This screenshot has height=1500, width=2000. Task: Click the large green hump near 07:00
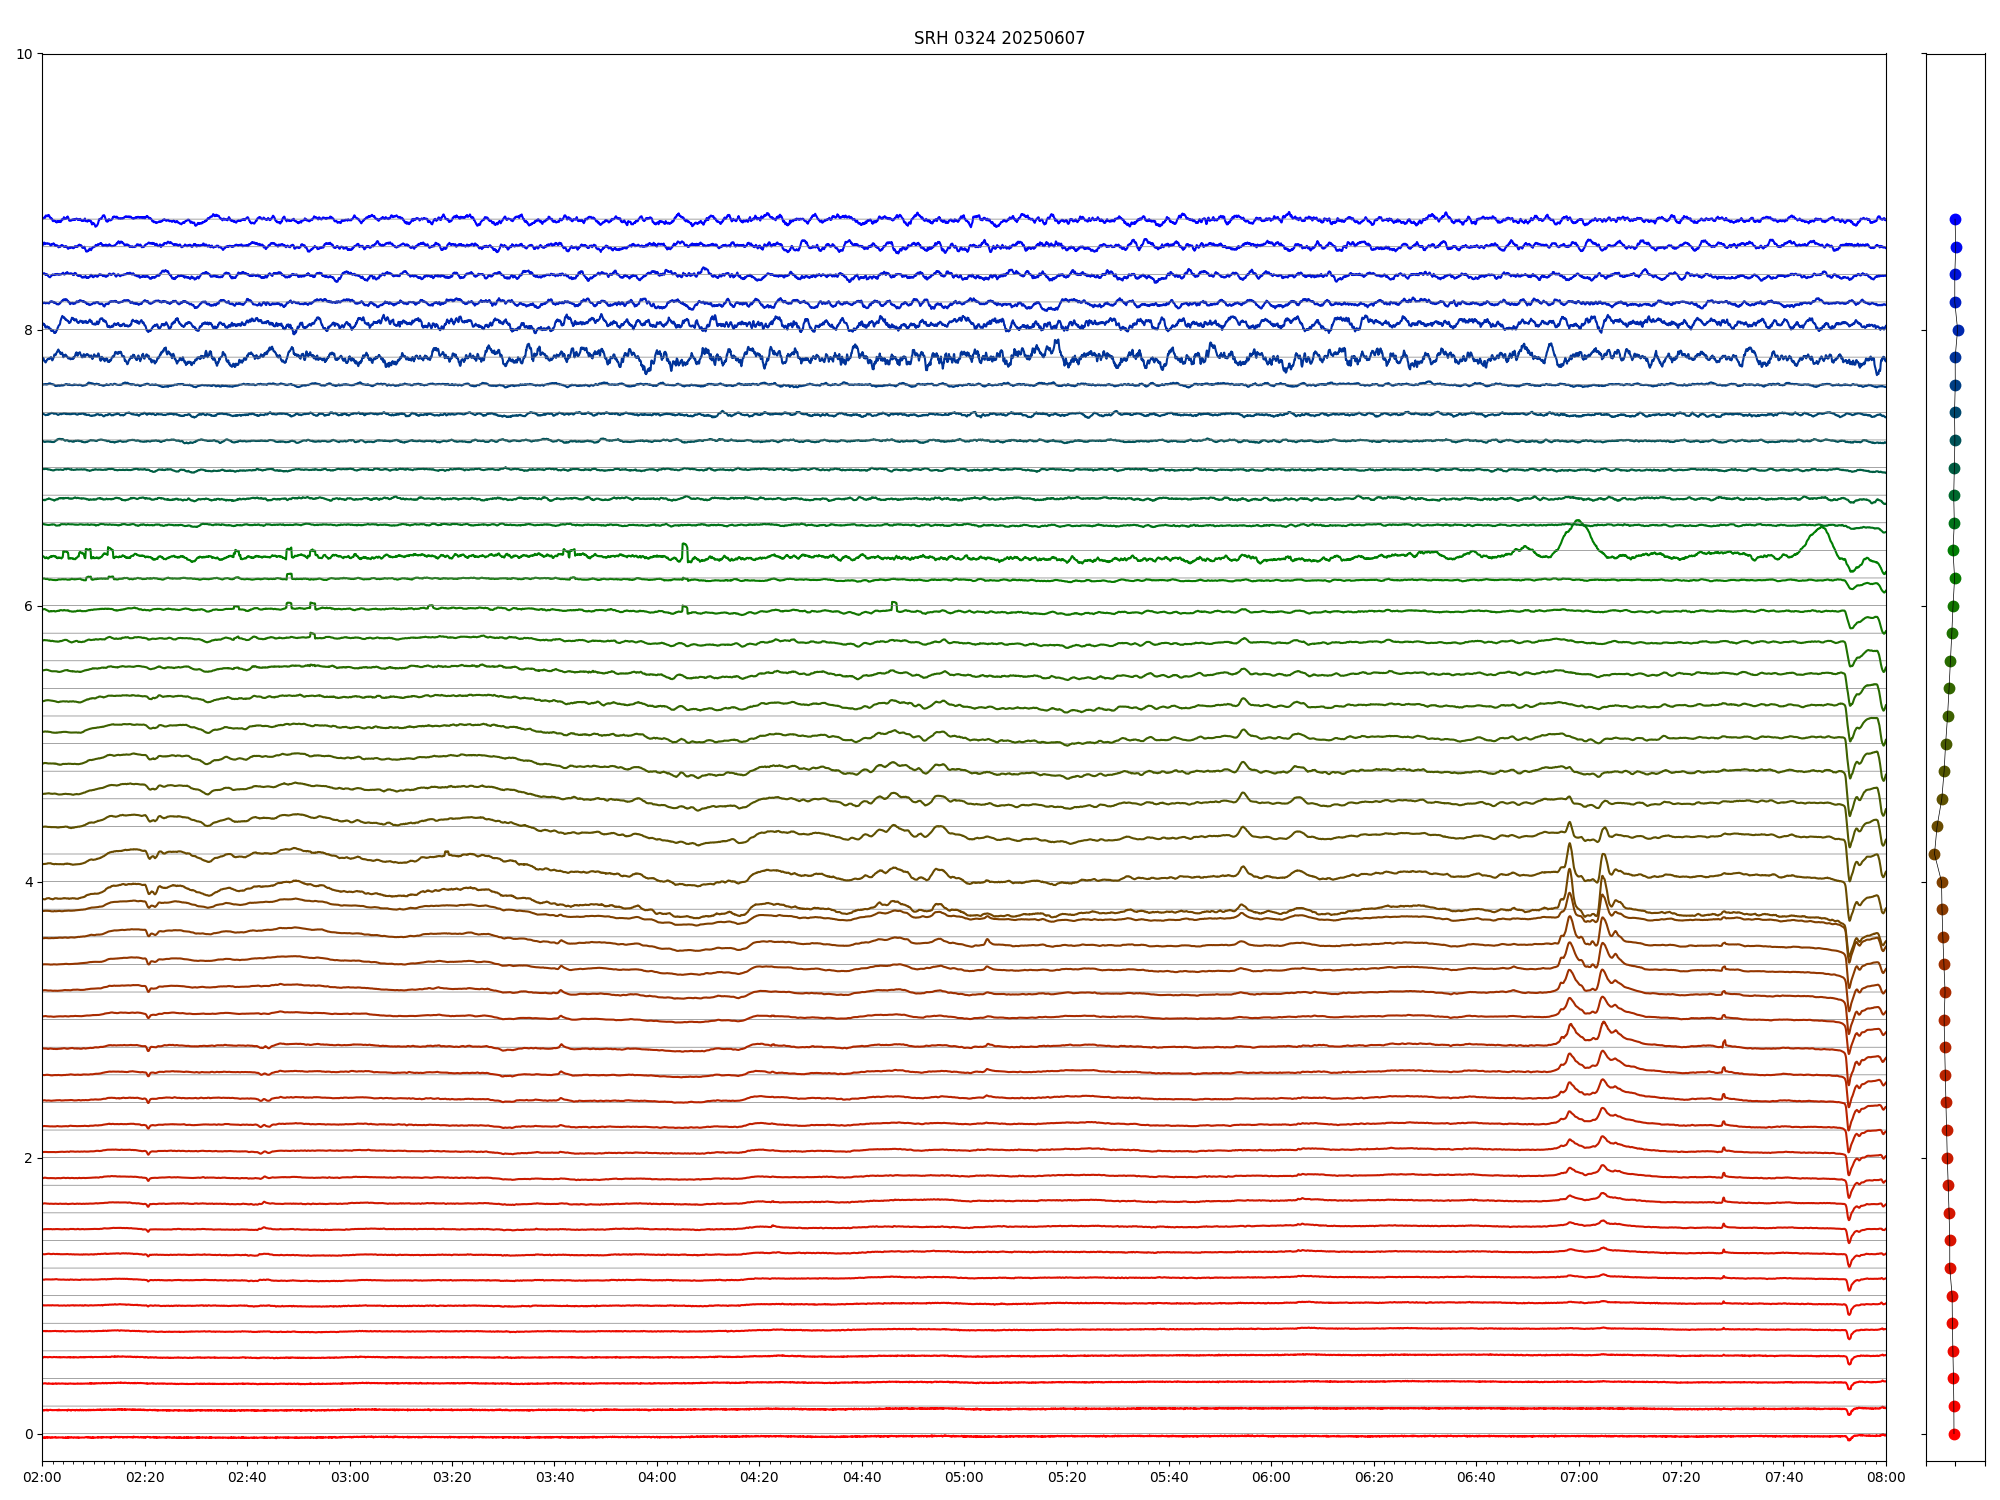coord(1578,523)
